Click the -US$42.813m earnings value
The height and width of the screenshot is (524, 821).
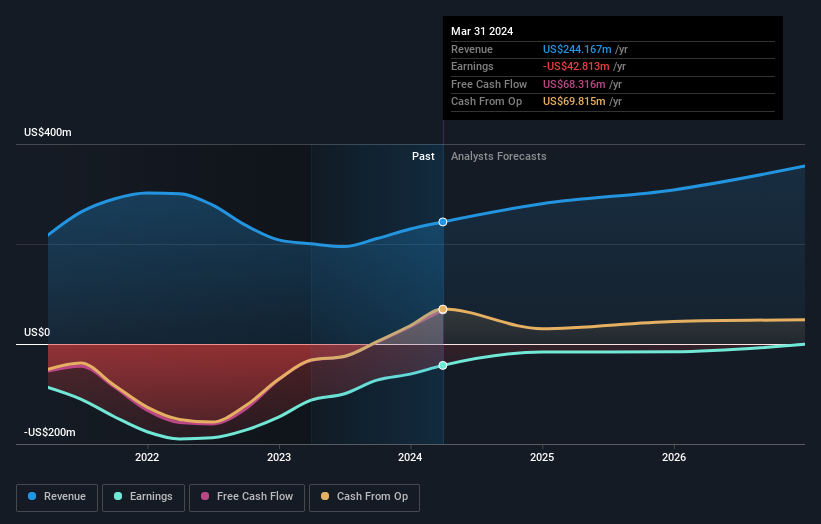(x=576, y=66)
